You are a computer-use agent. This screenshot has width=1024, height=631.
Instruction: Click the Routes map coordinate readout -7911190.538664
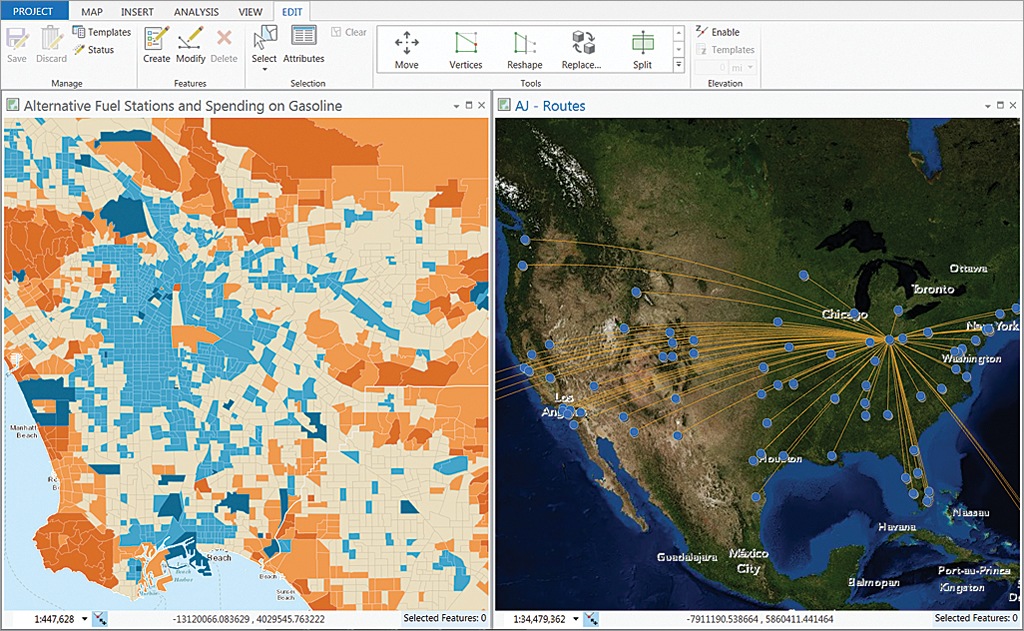click(760, 619)
